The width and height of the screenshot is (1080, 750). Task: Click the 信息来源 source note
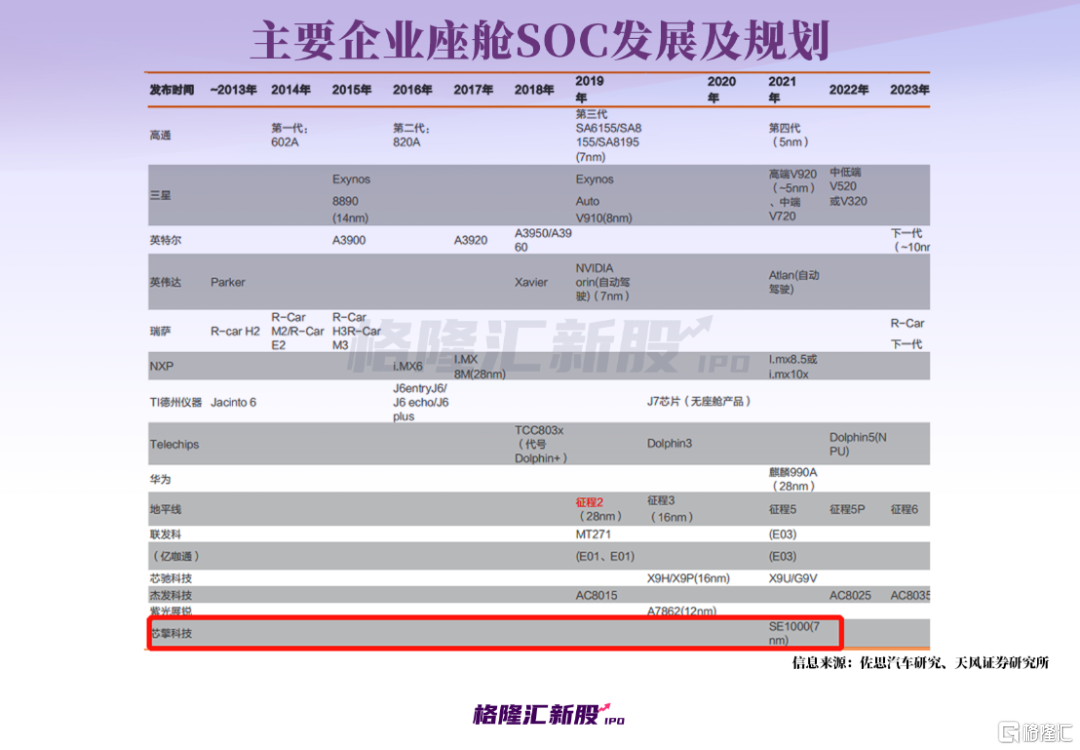[x=920, y=663]
